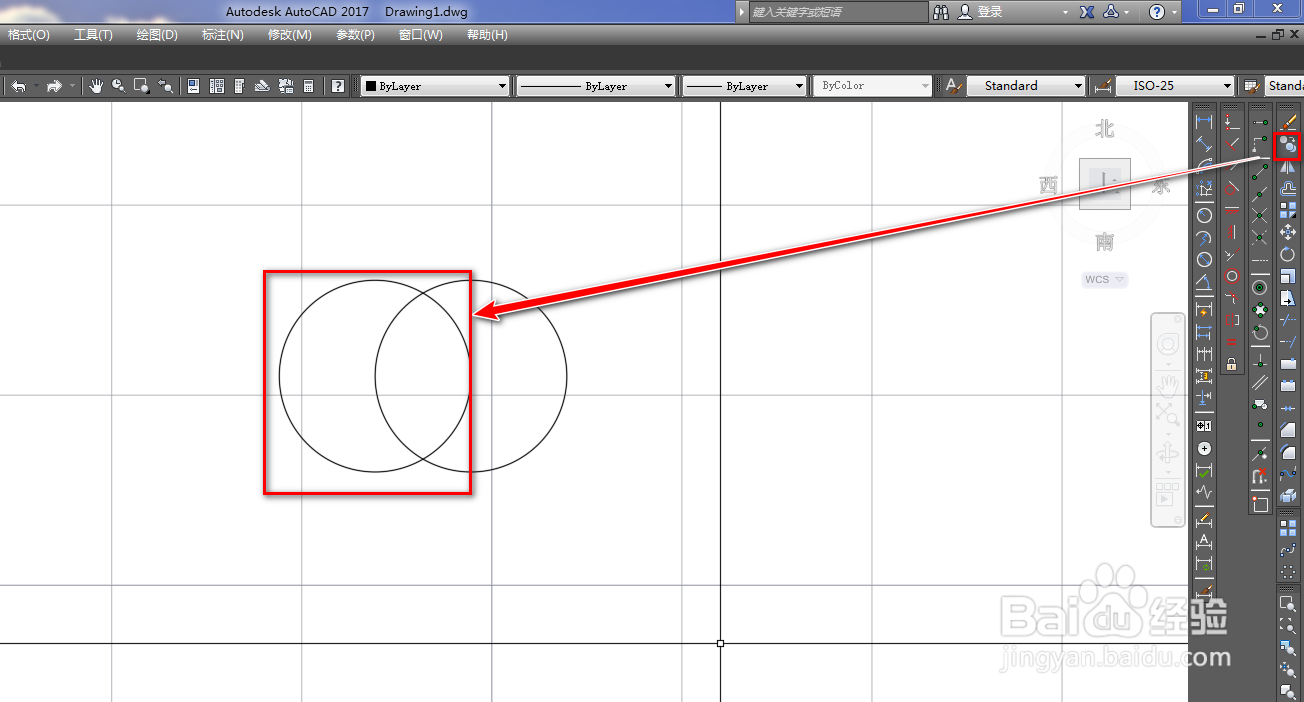
Task: Open the ByLayer lineweight dropdown
Action: (744, 86)
